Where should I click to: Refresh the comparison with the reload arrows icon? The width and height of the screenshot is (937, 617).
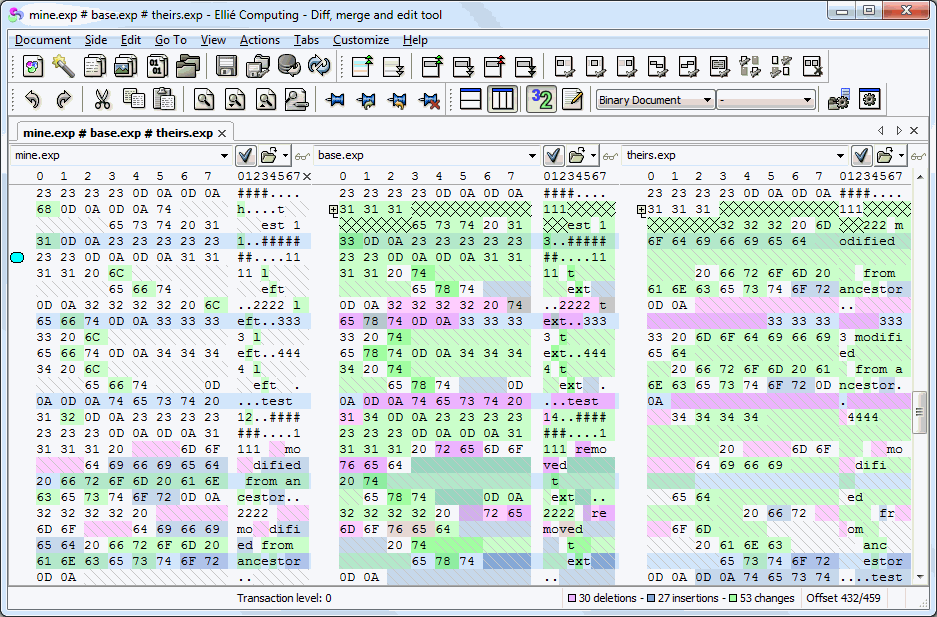[319, 67]
